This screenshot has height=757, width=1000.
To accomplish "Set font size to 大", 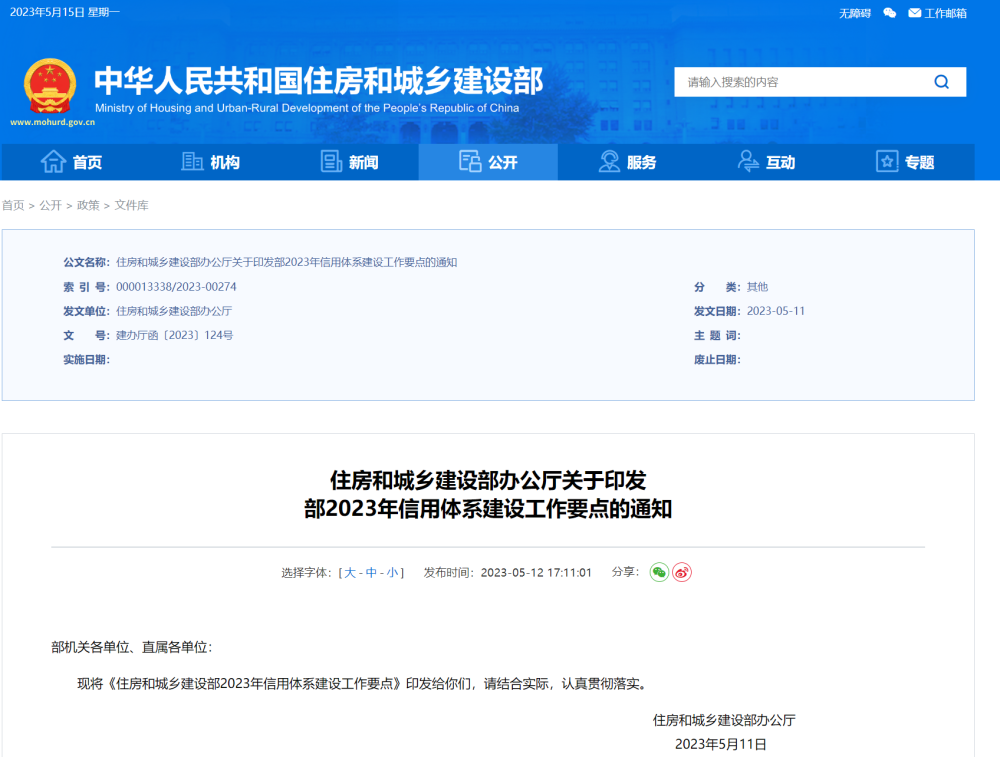I will pyautogui.click(x=350, y=573).
